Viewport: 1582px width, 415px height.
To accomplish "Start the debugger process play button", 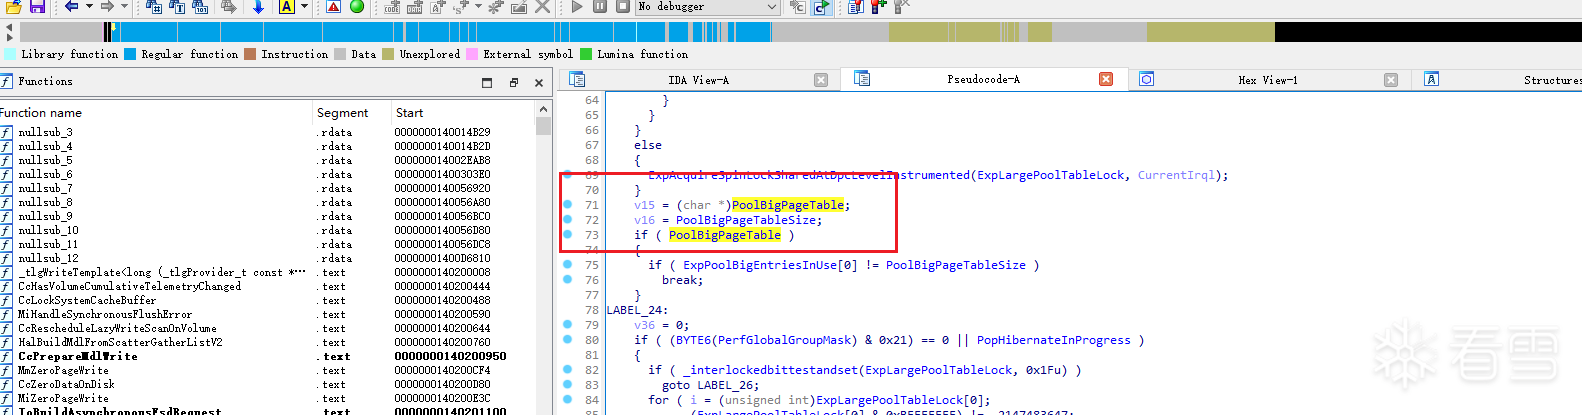I will pyautogui.click(x=577, y=7).
